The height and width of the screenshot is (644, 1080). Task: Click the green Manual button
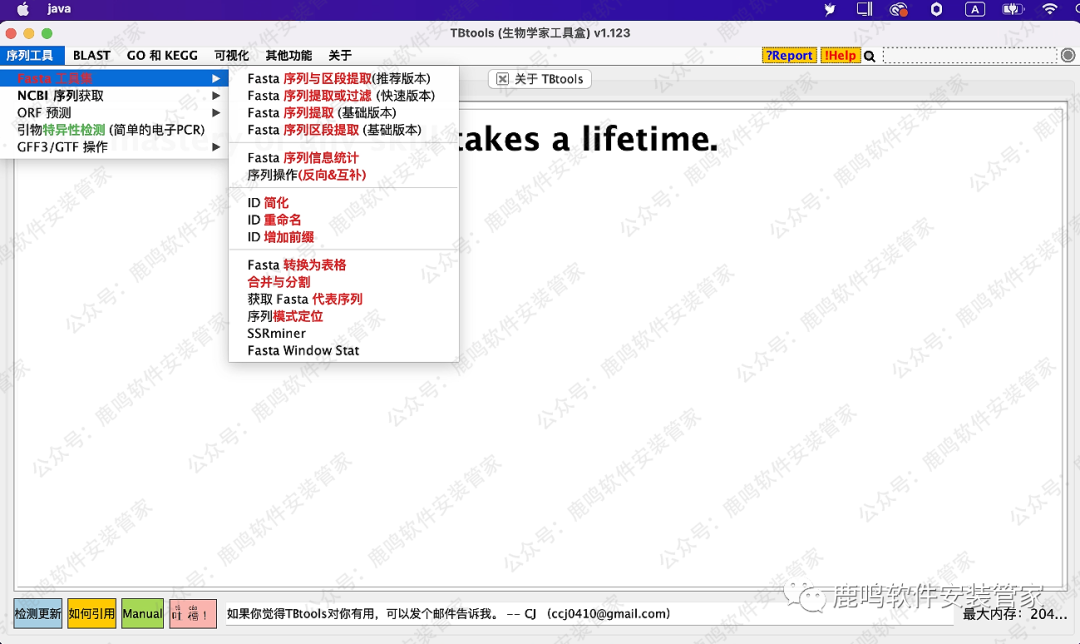pos(142,613)
